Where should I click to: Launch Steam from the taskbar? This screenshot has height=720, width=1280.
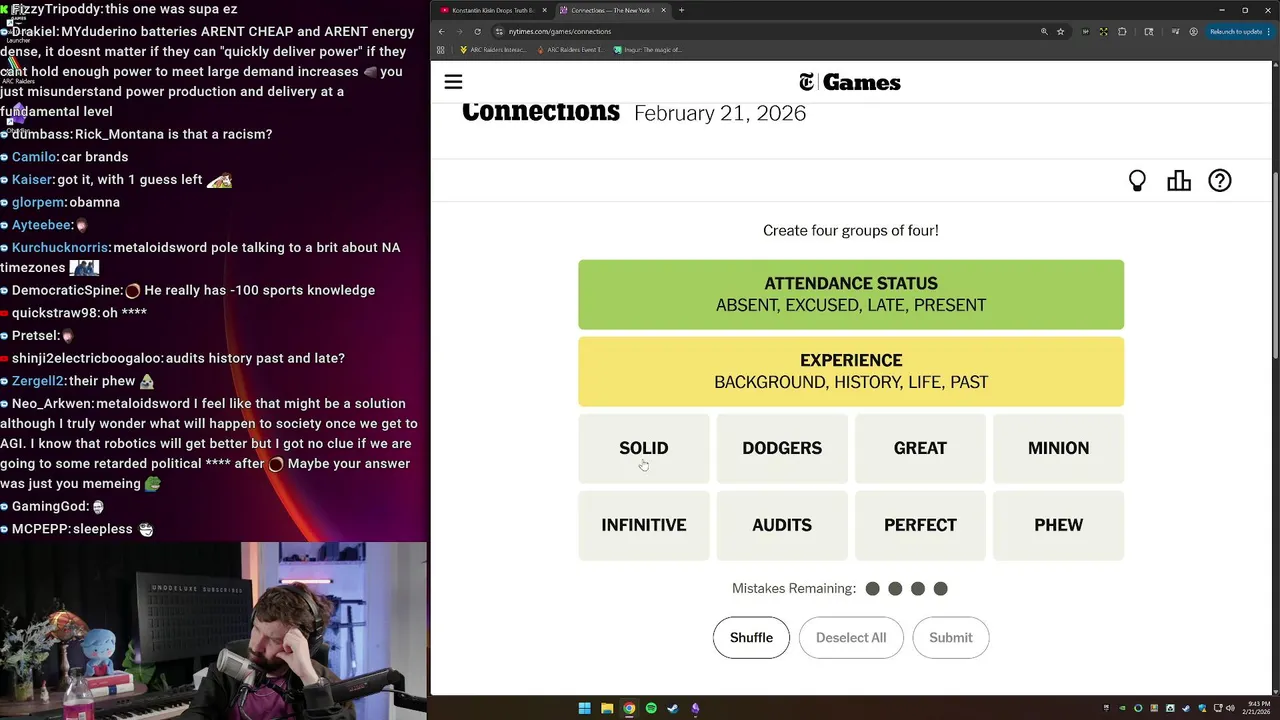click(x=673, y=709)
